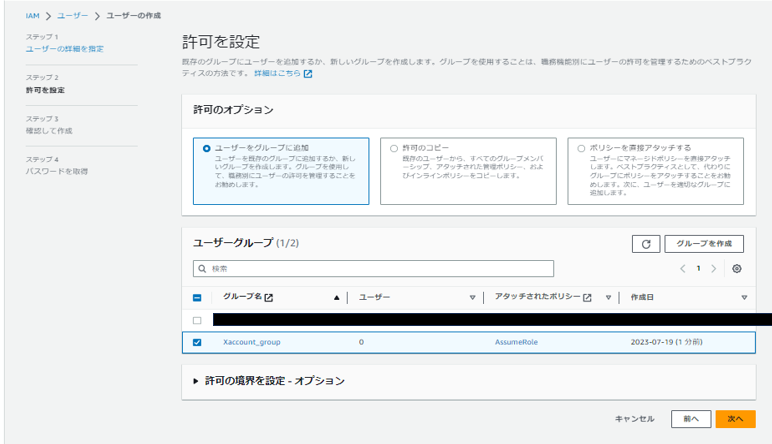Go to previous page chevron in pagination
The height and width of the screenshot is (444, 772).
point(683,268)
